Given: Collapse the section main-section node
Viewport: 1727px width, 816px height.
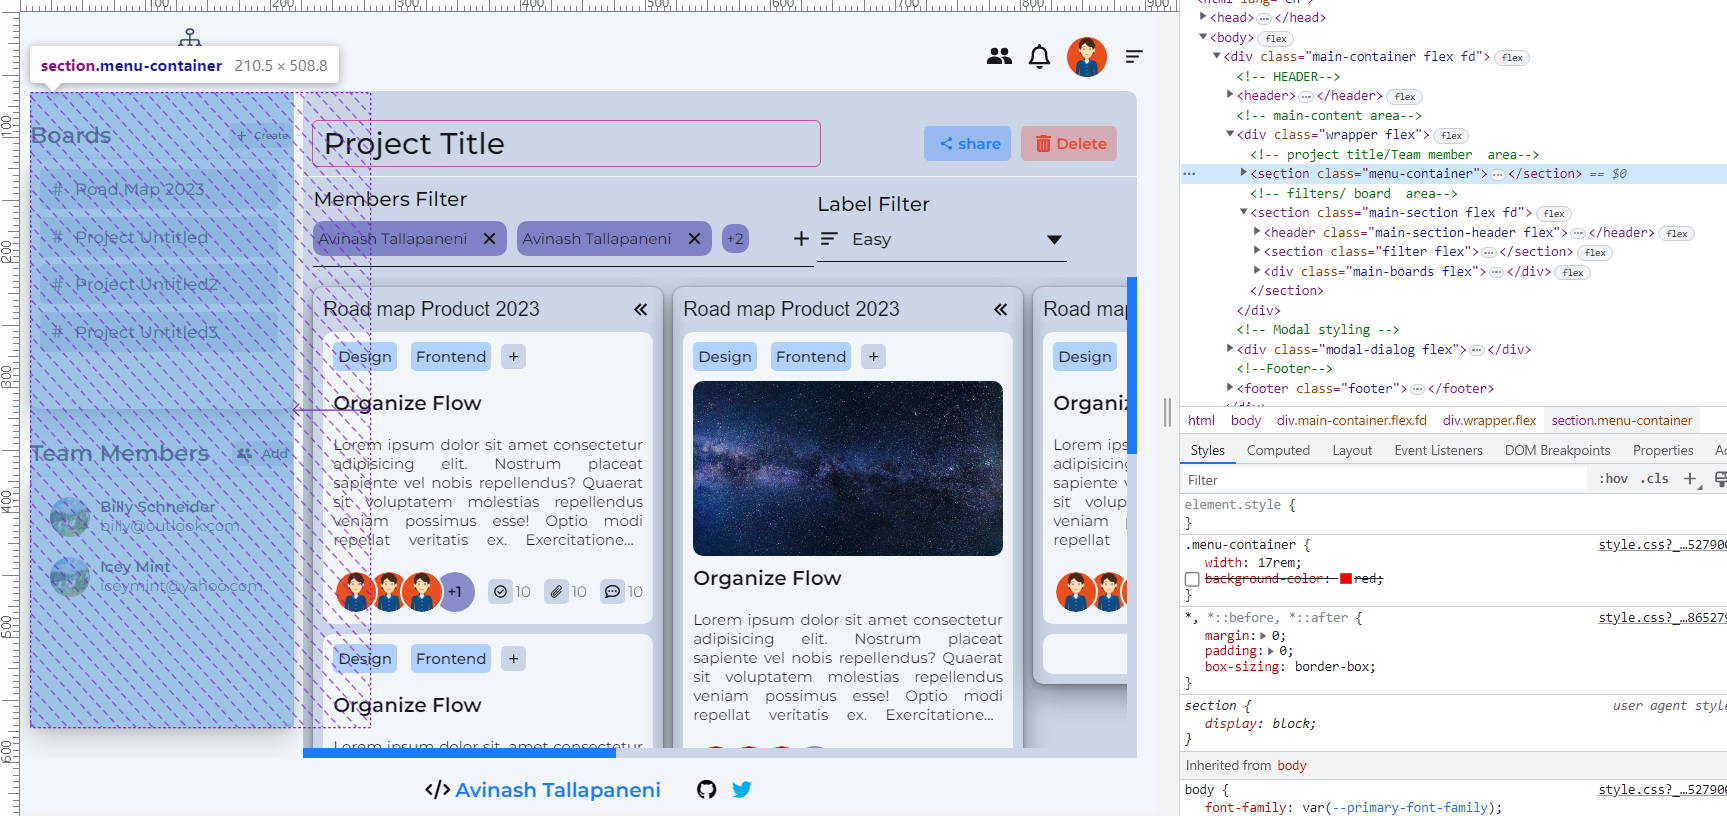Looking at the screenshot, I should tap(1244, 212).
